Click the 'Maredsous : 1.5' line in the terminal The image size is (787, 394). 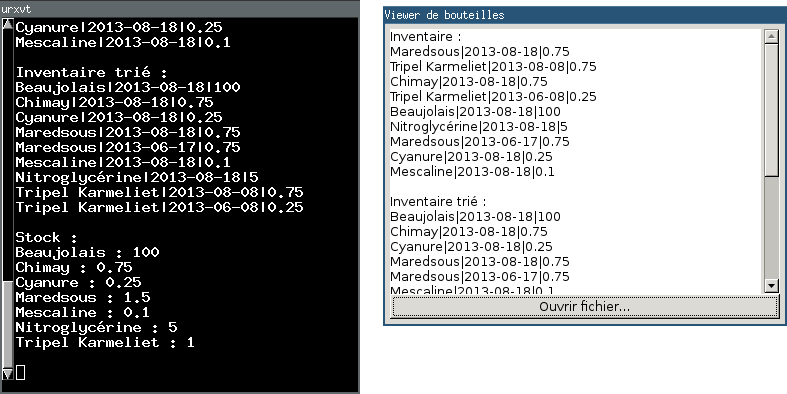pyautogui.click(x=83, y=298)
